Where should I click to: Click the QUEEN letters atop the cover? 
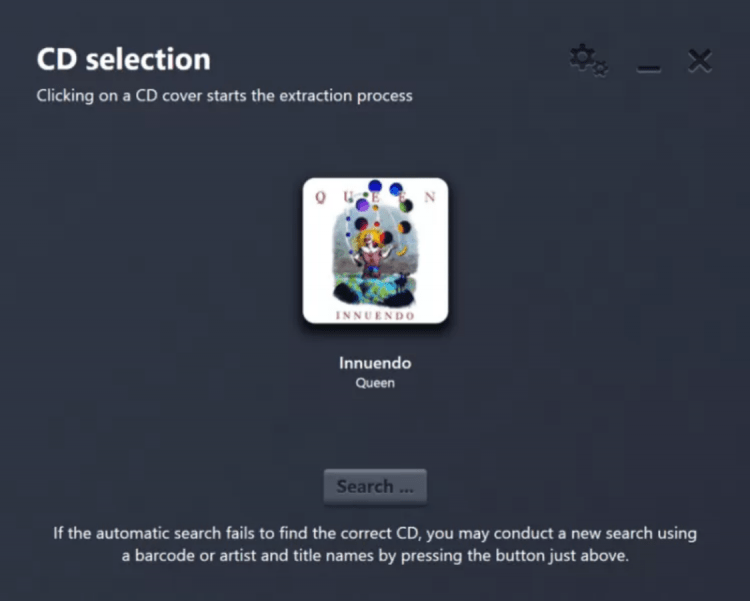click(x=375, y=196)
